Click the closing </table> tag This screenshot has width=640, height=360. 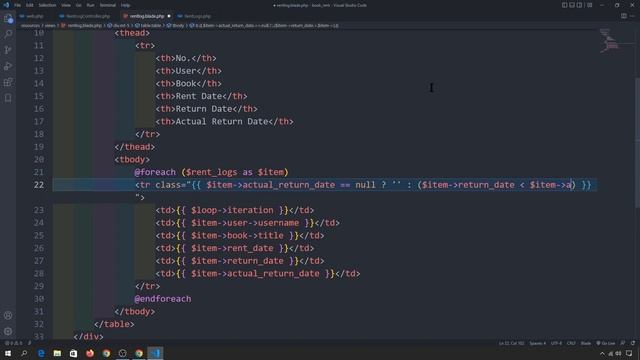point(114,324)
